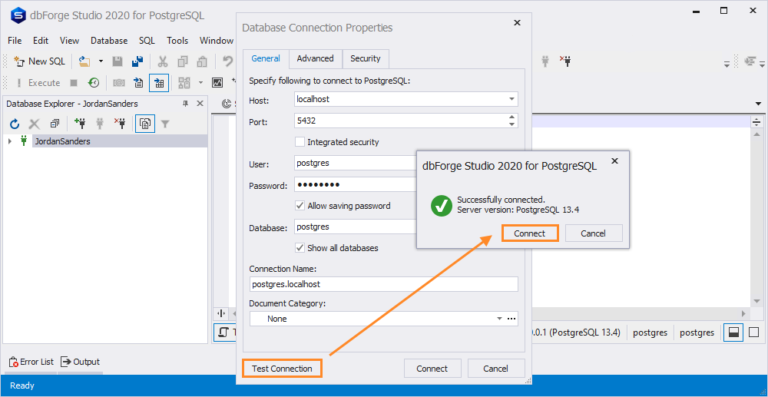This screenshot has height=397, width=768.
Task: Toggle the highlighted documents icon in Database Explorer
Action: pos(145,124)
